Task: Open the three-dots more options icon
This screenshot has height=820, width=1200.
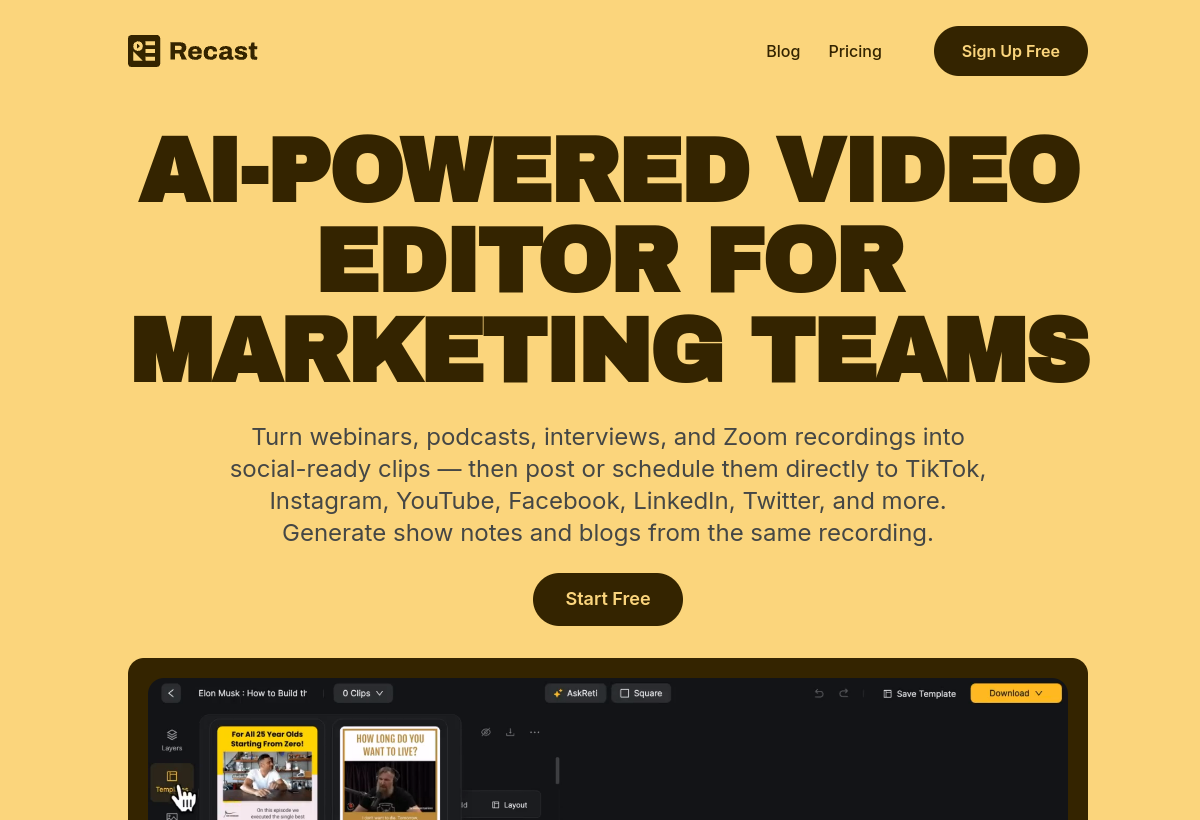Action: tap(535, 732)
